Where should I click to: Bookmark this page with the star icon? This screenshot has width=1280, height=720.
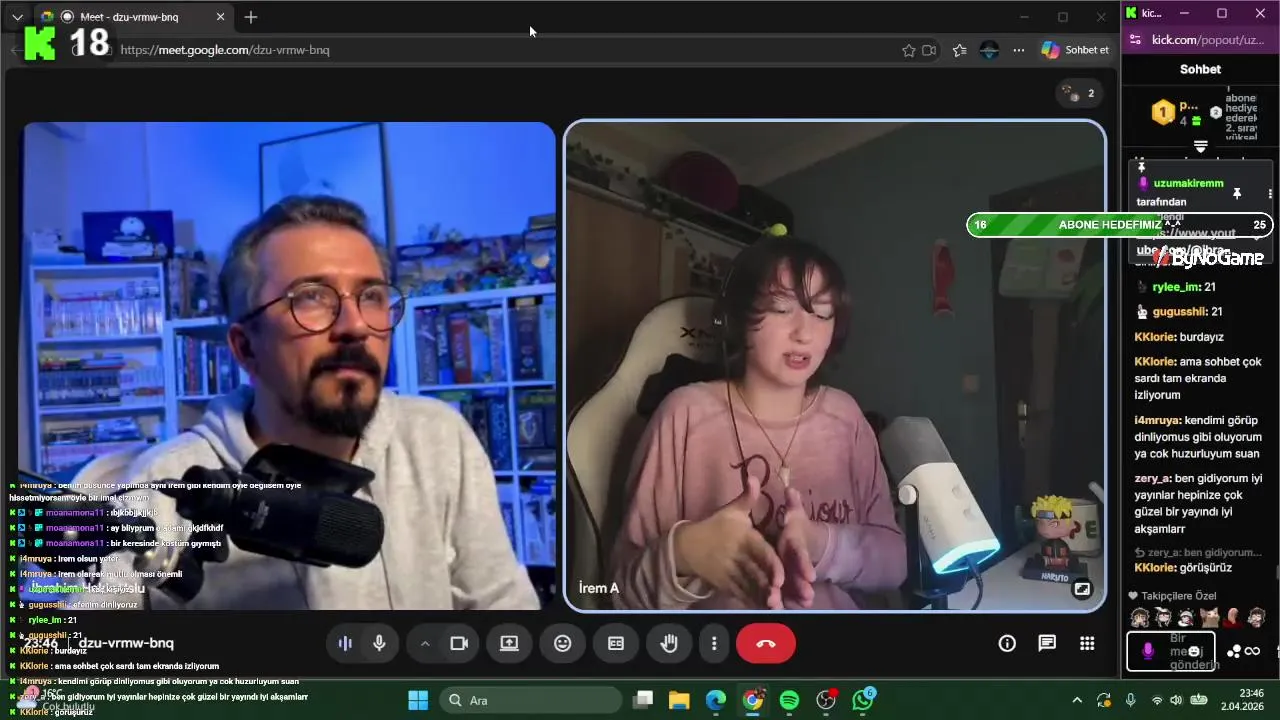click(909, 50)
